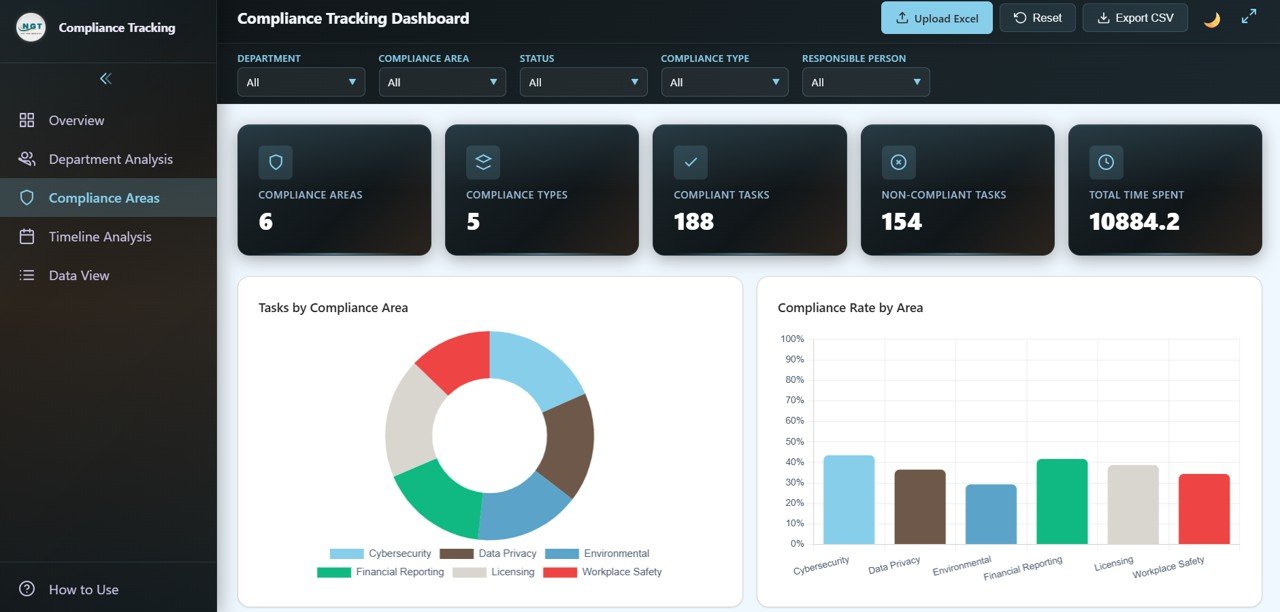Go to Department Analysis in the sidebar

(110, 159)
